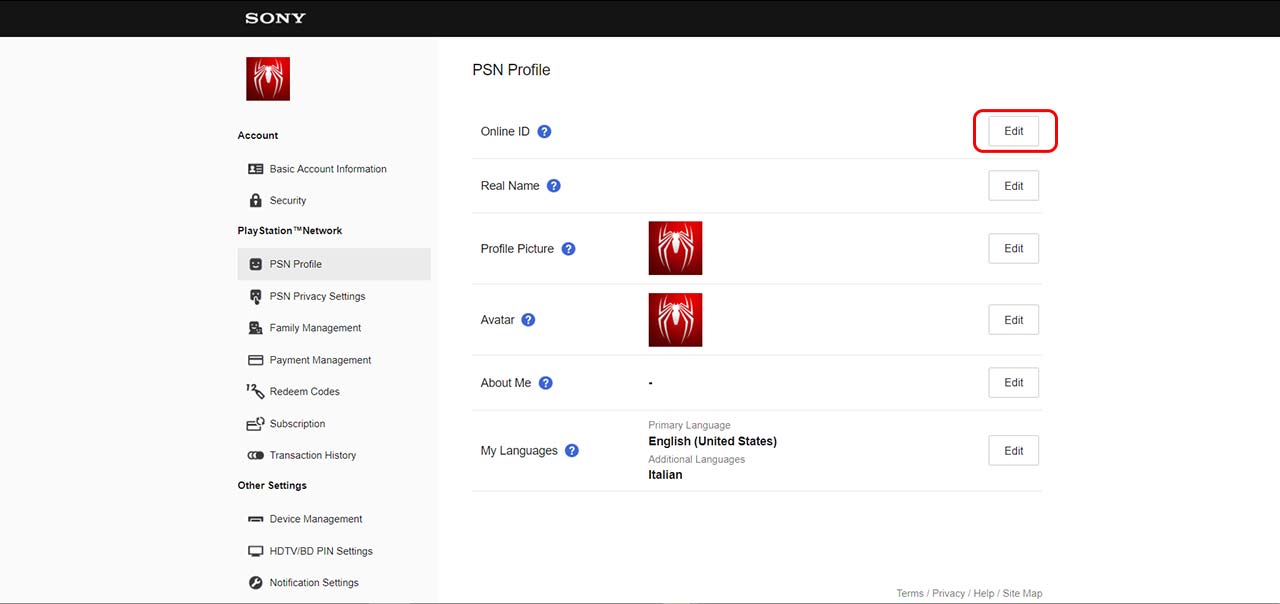This screenshot has height=604, width=1280.
Task: Edit the Avatar
Action: click(x=1014, y=320)
